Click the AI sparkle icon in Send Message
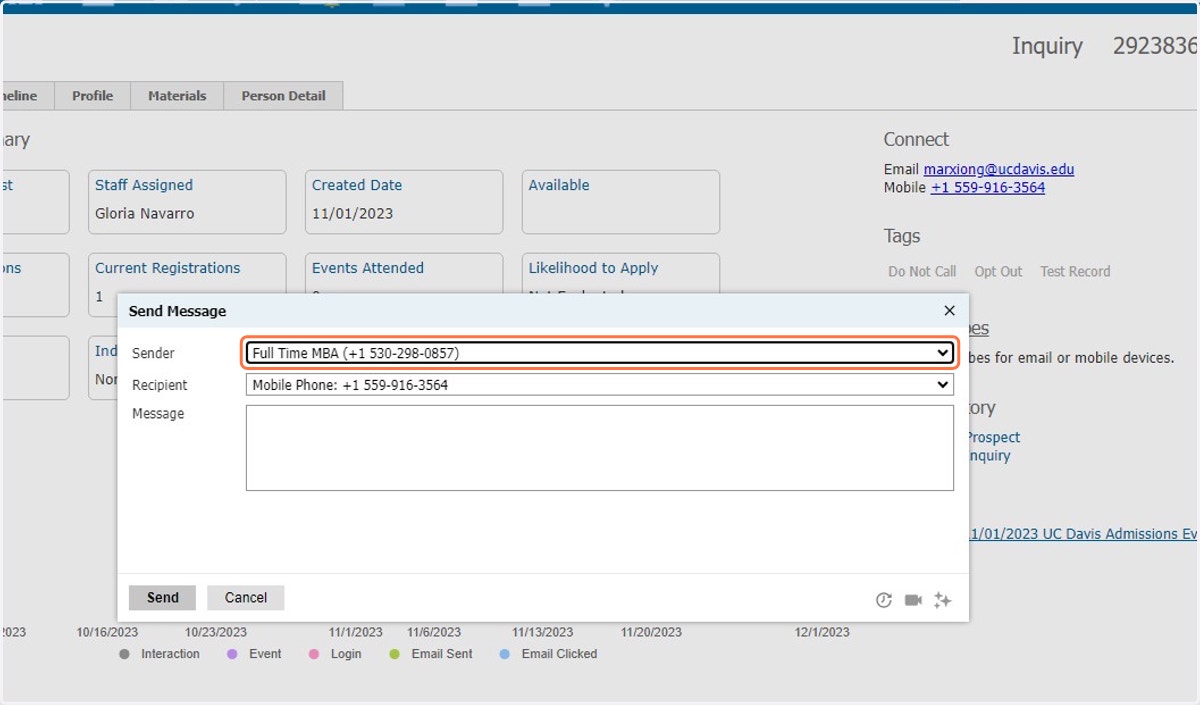Viewport: 1200px width, 705px height. 942,600
